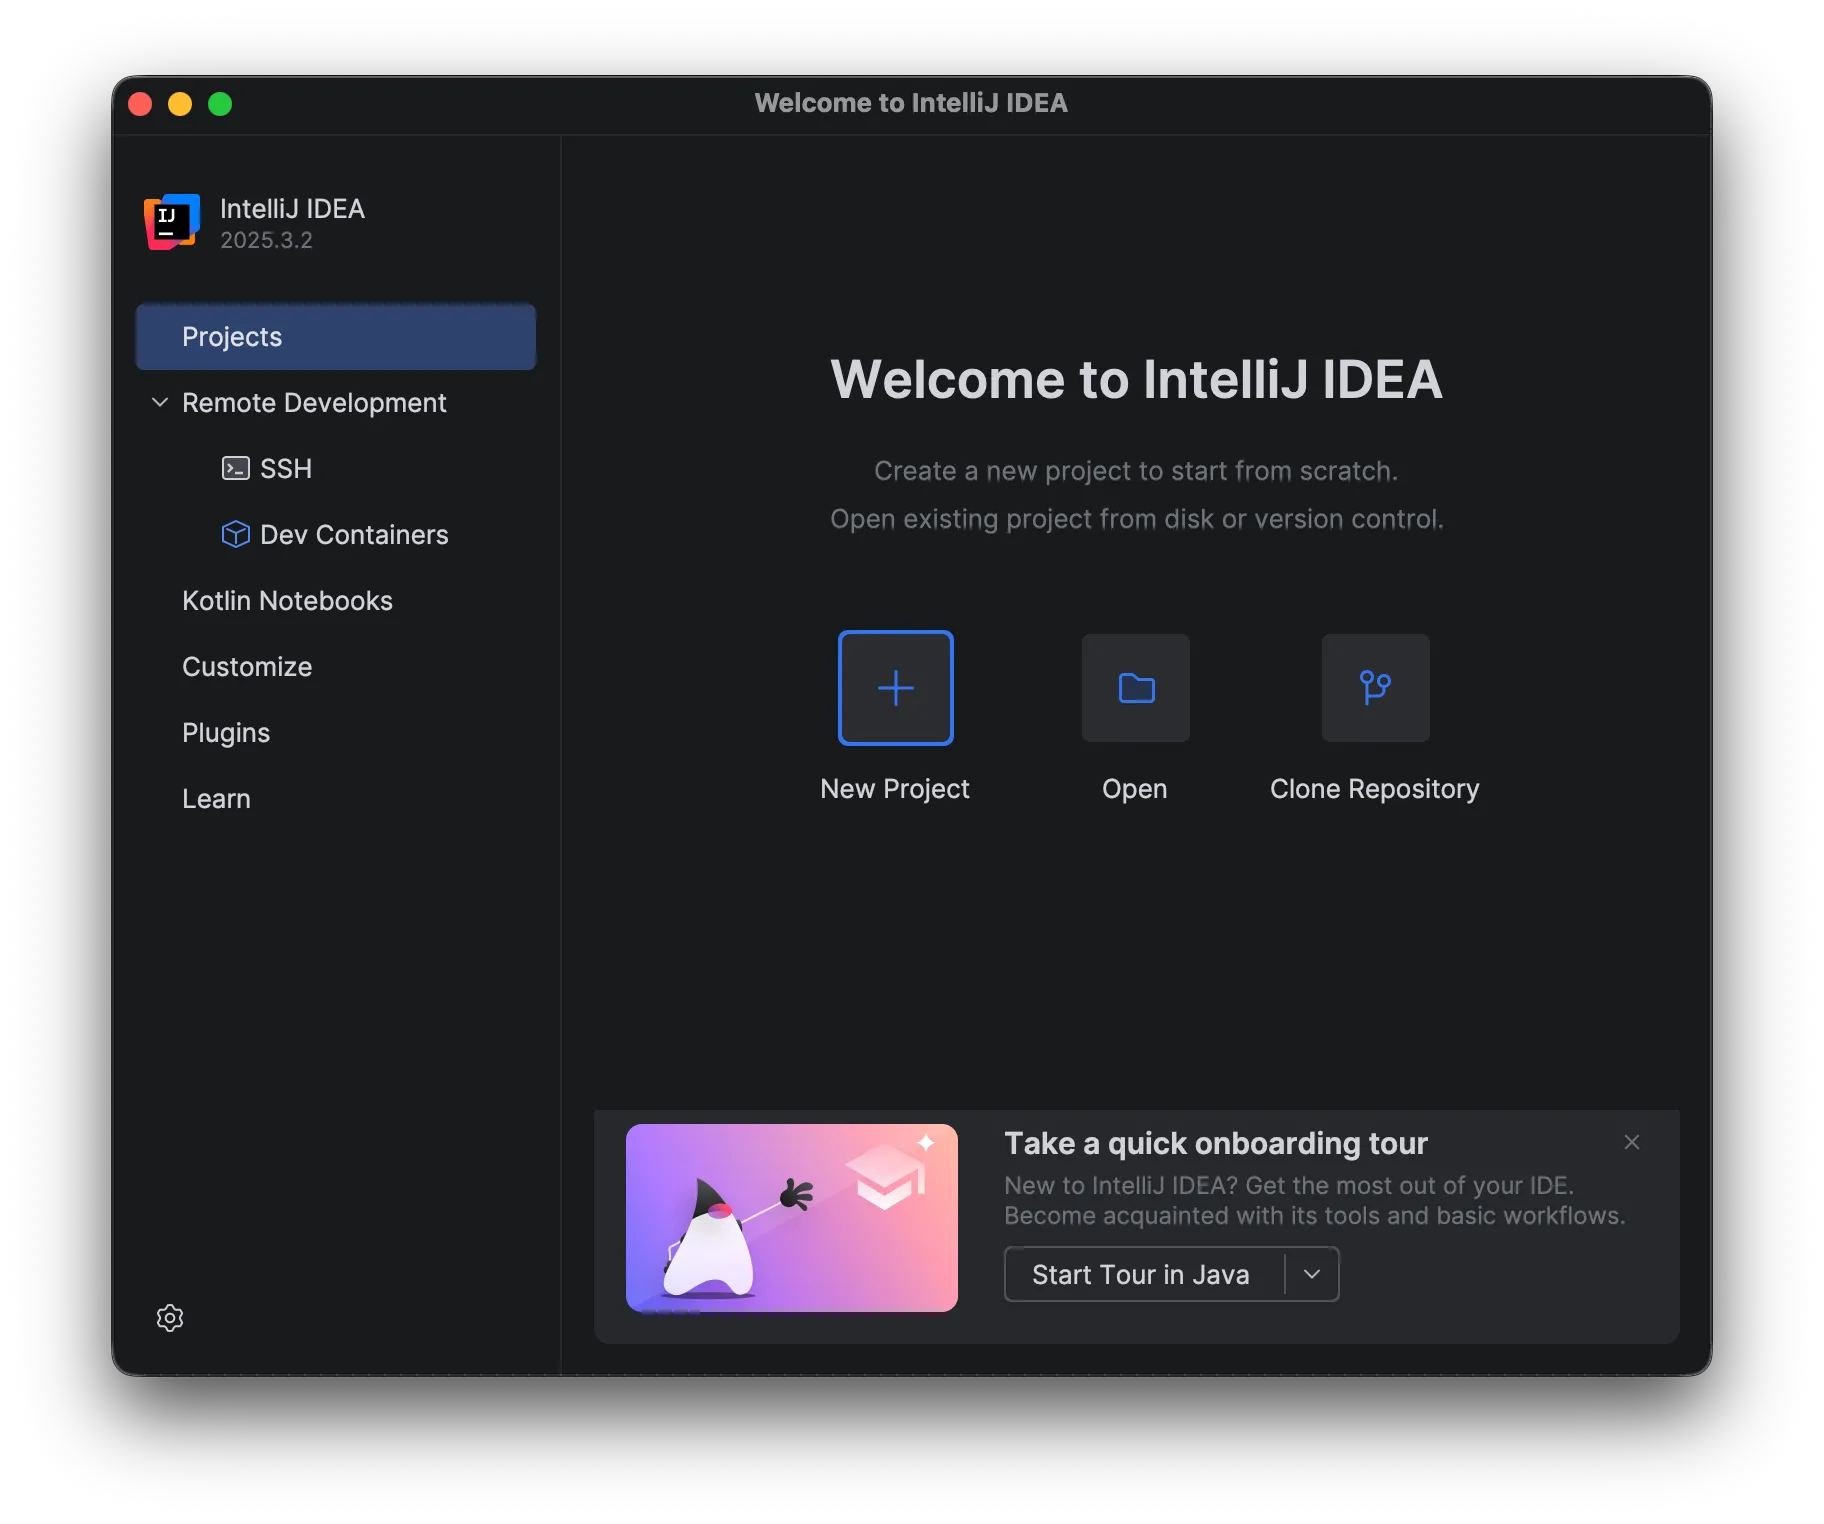Click the New Project plus icon
Viewport: 1824px width, 1524px height.
(895, 688)
